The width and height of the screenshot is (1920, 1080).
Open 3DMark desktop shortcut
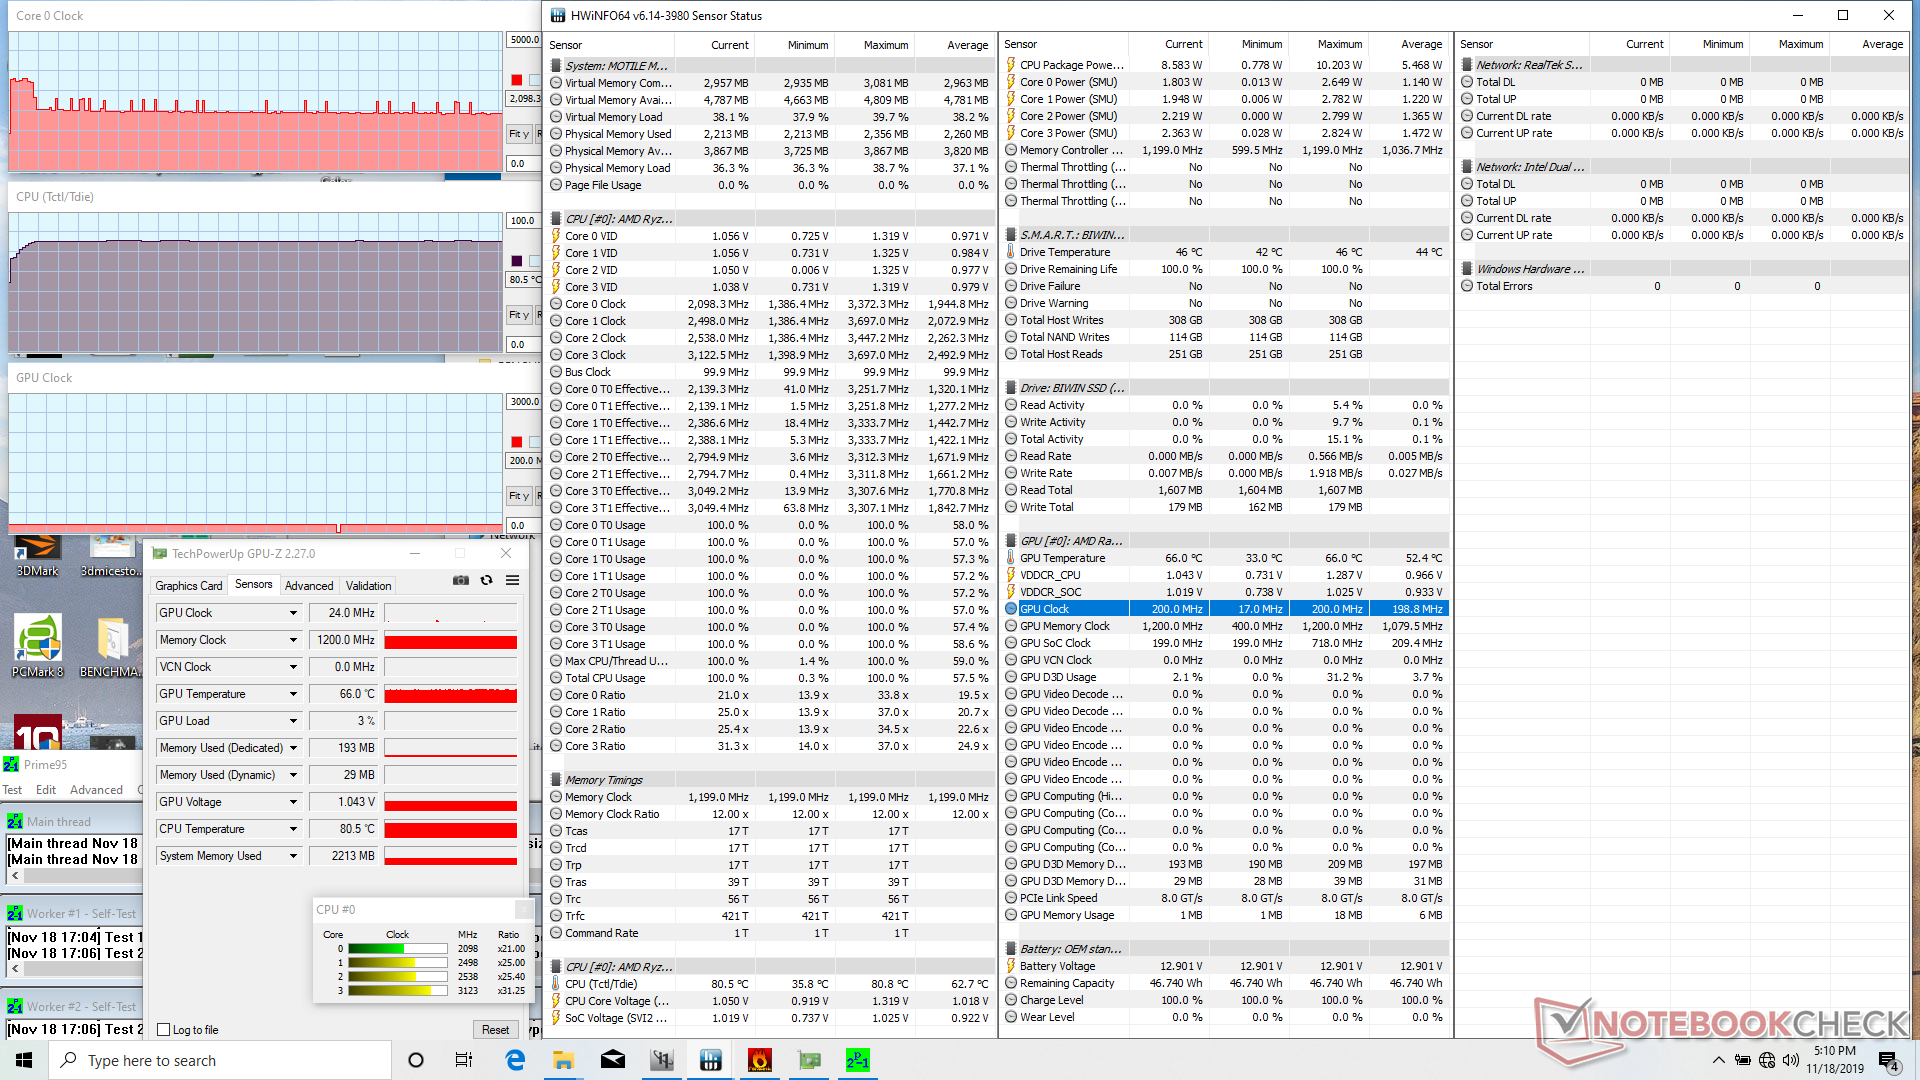(x=38, y=557)
